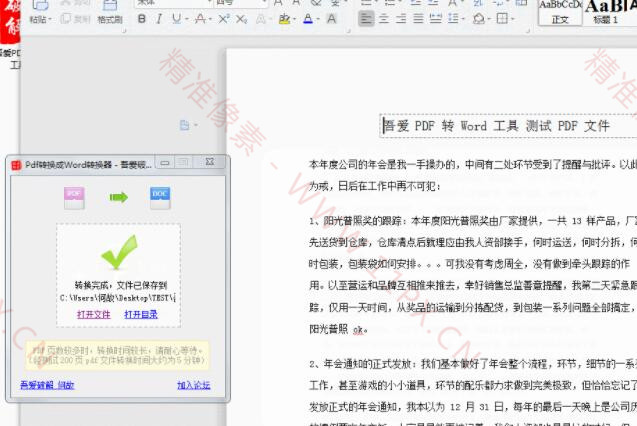This screenshot has width=637, height=426.
Task: Click the Copy (复制) button
Action: coord(75,19)
